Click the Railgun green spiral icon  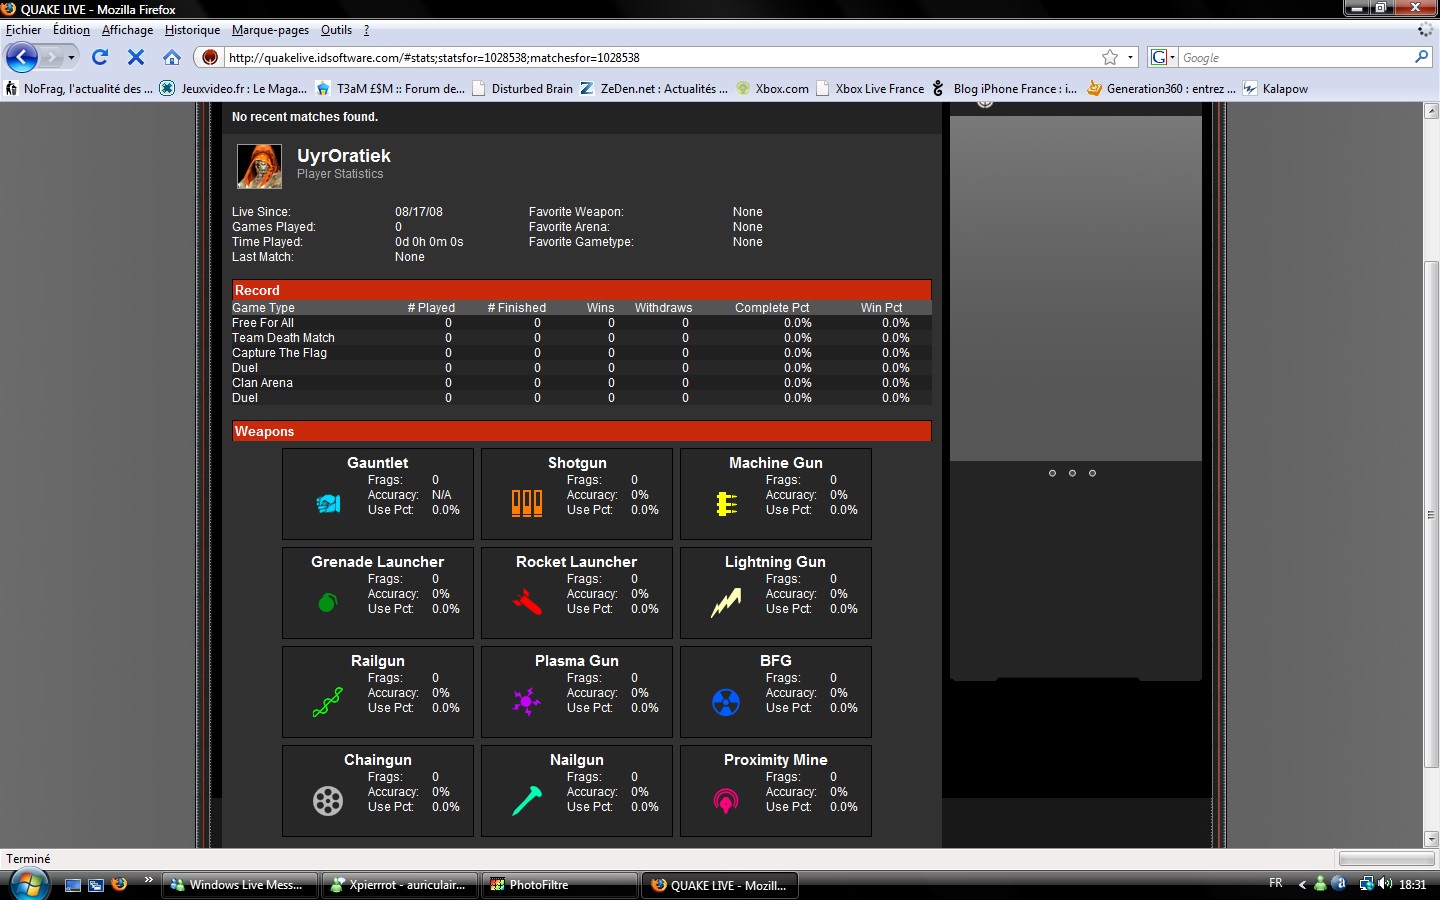pyautogui.click(x=327, y=701)
